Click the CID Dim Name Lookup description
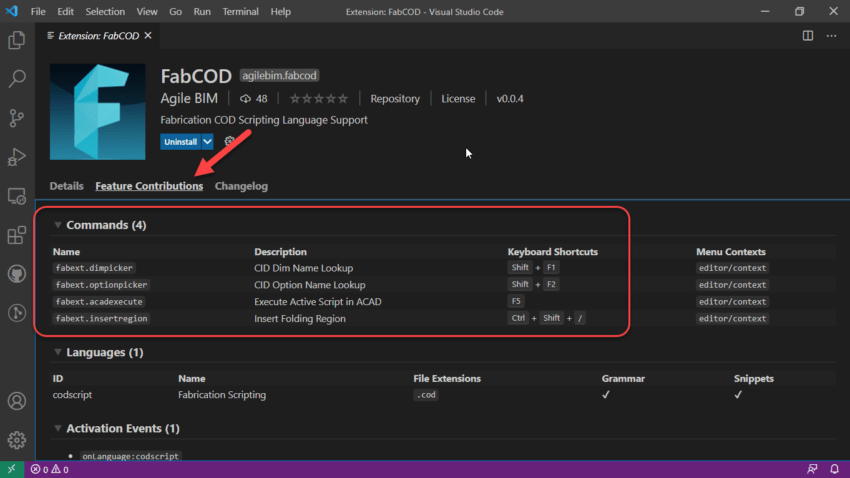850x478 pixels. pos(304,268)
